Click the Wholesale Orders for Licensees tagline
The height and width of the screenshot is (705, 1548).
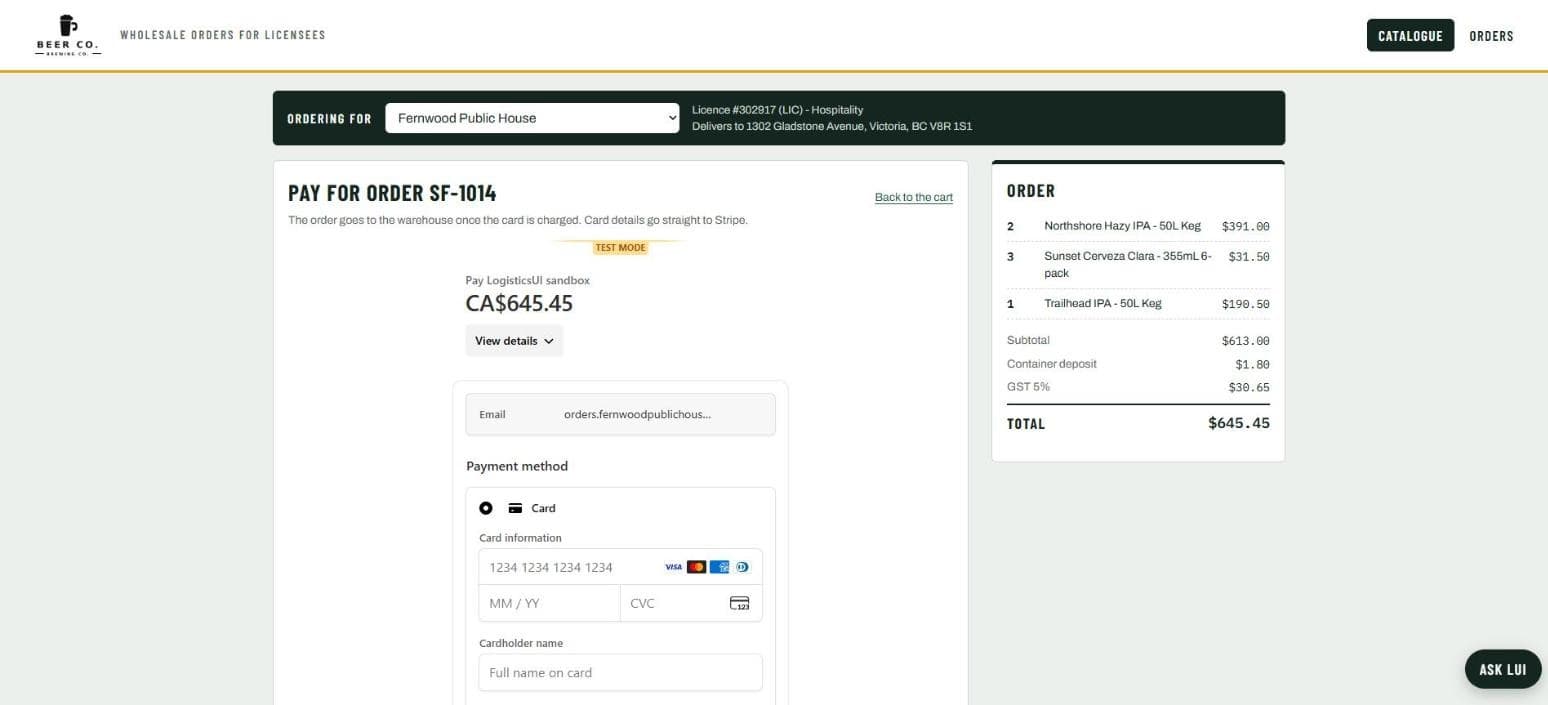click(x=223, y=35)
